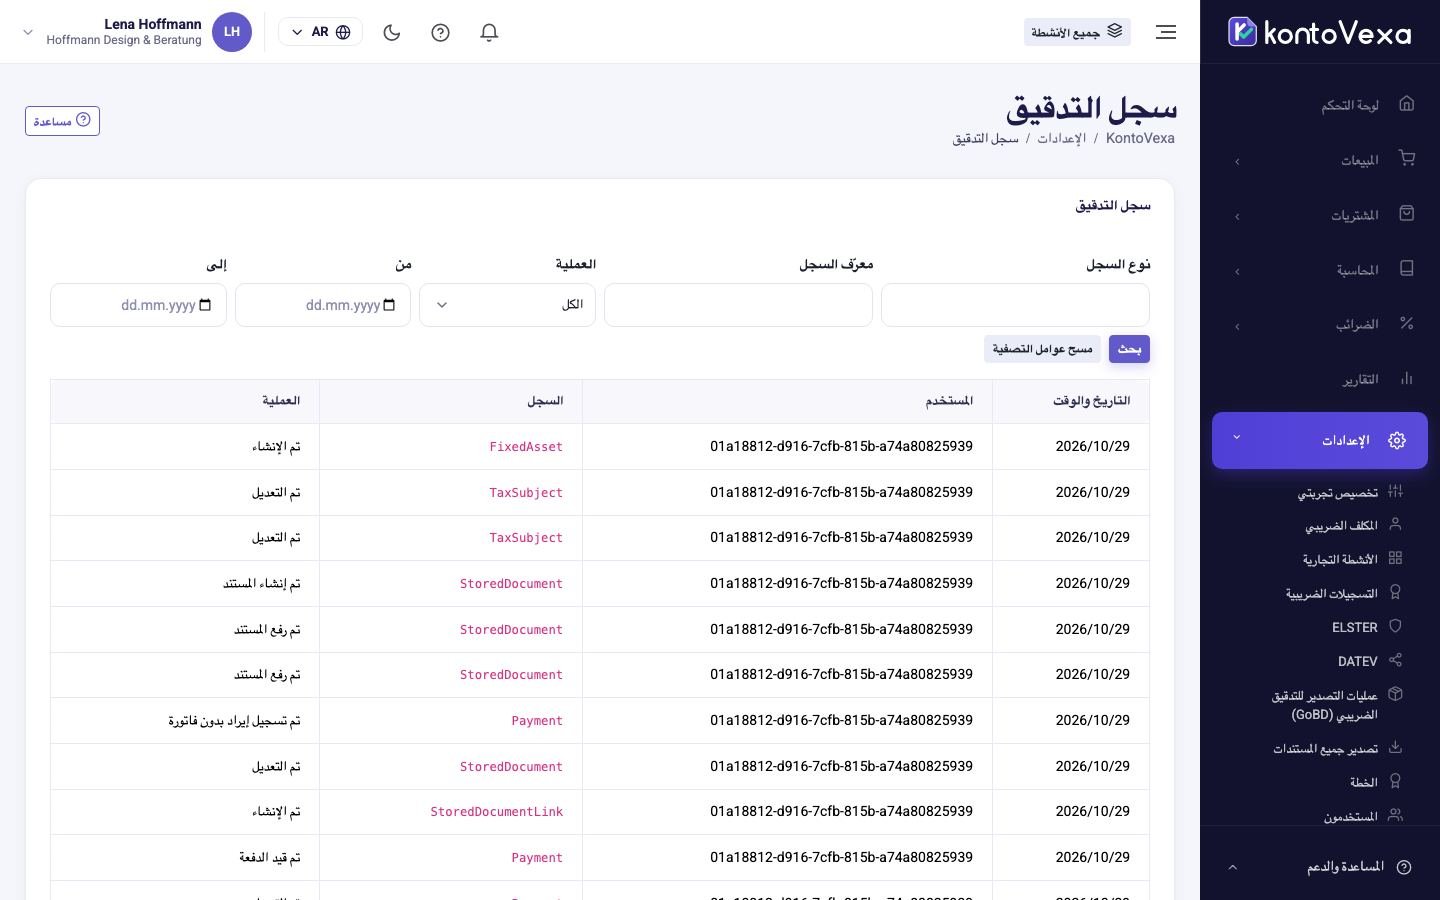Screen dimensions: 1440x900
Task: Click the kontoVexa logo
Action: 1320,32
